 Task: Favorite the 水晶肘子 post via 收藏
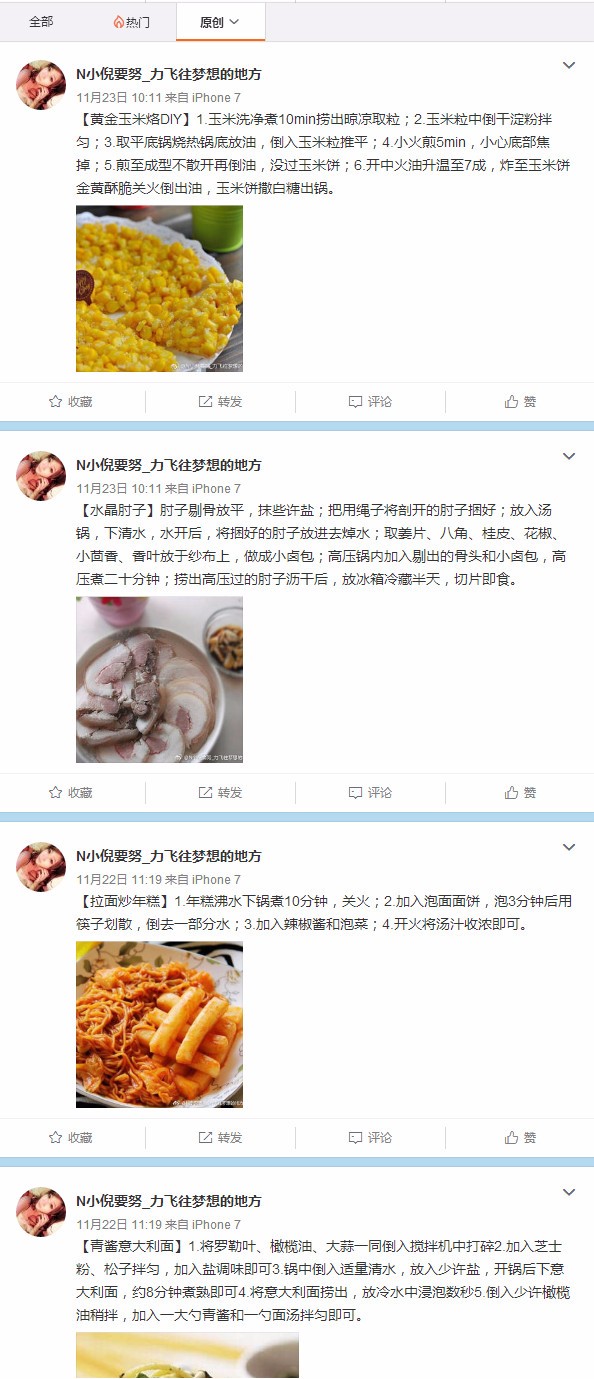(71, 792)
